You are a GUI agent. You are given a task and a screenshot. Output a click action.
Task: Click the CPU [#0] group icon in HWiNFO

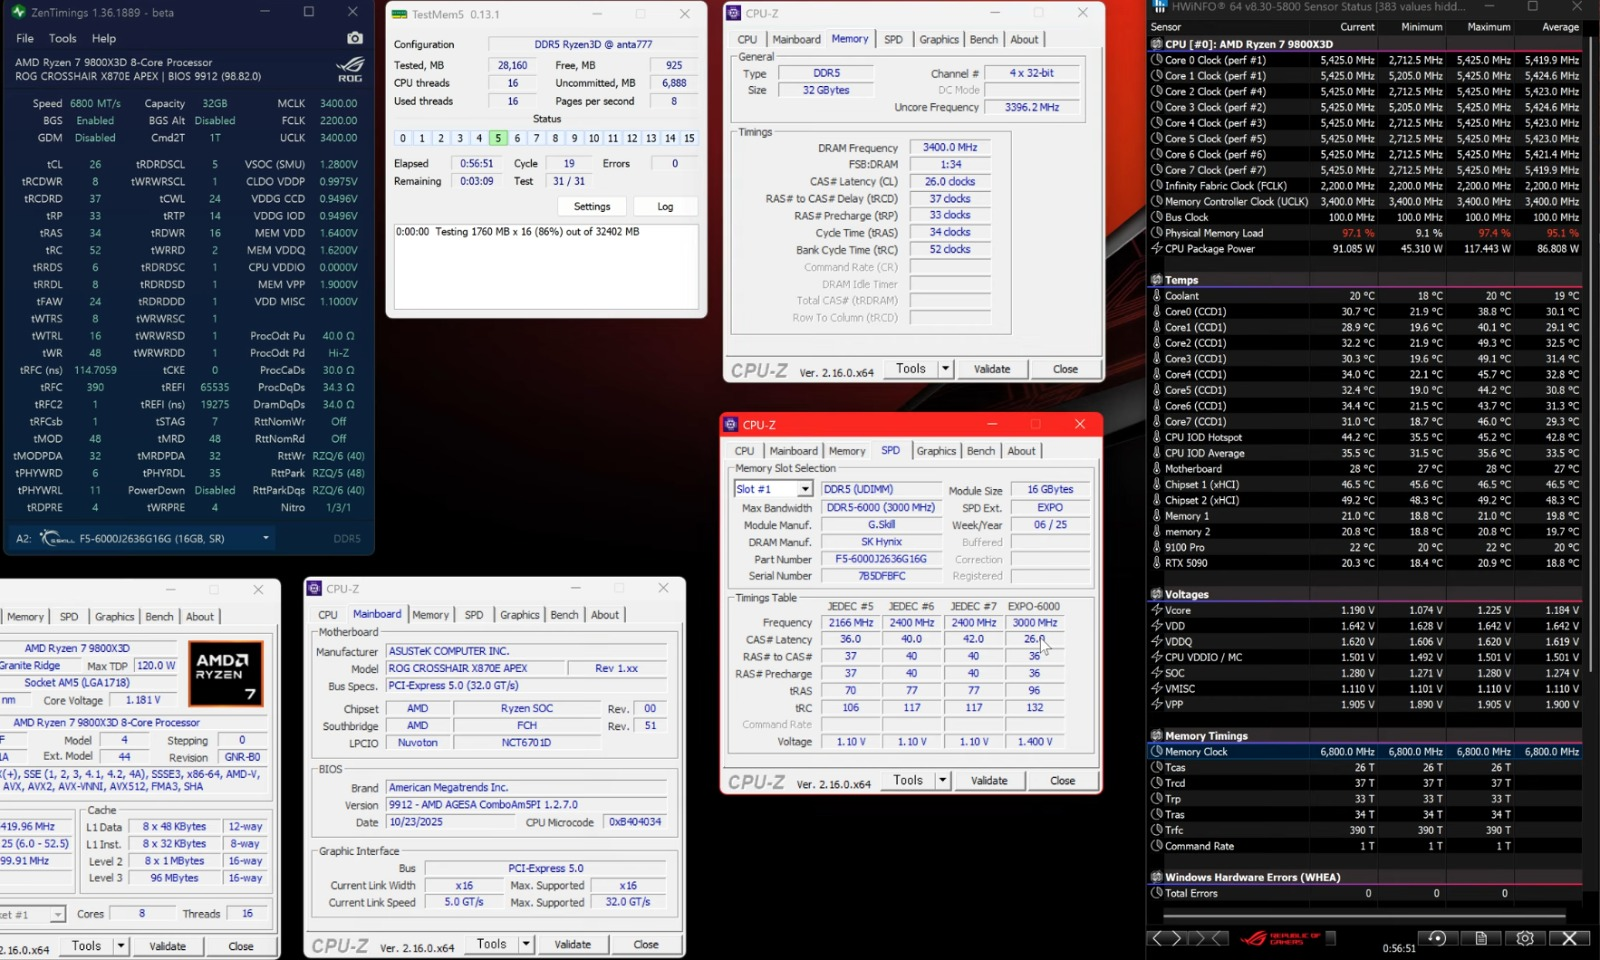point(1157,44)
